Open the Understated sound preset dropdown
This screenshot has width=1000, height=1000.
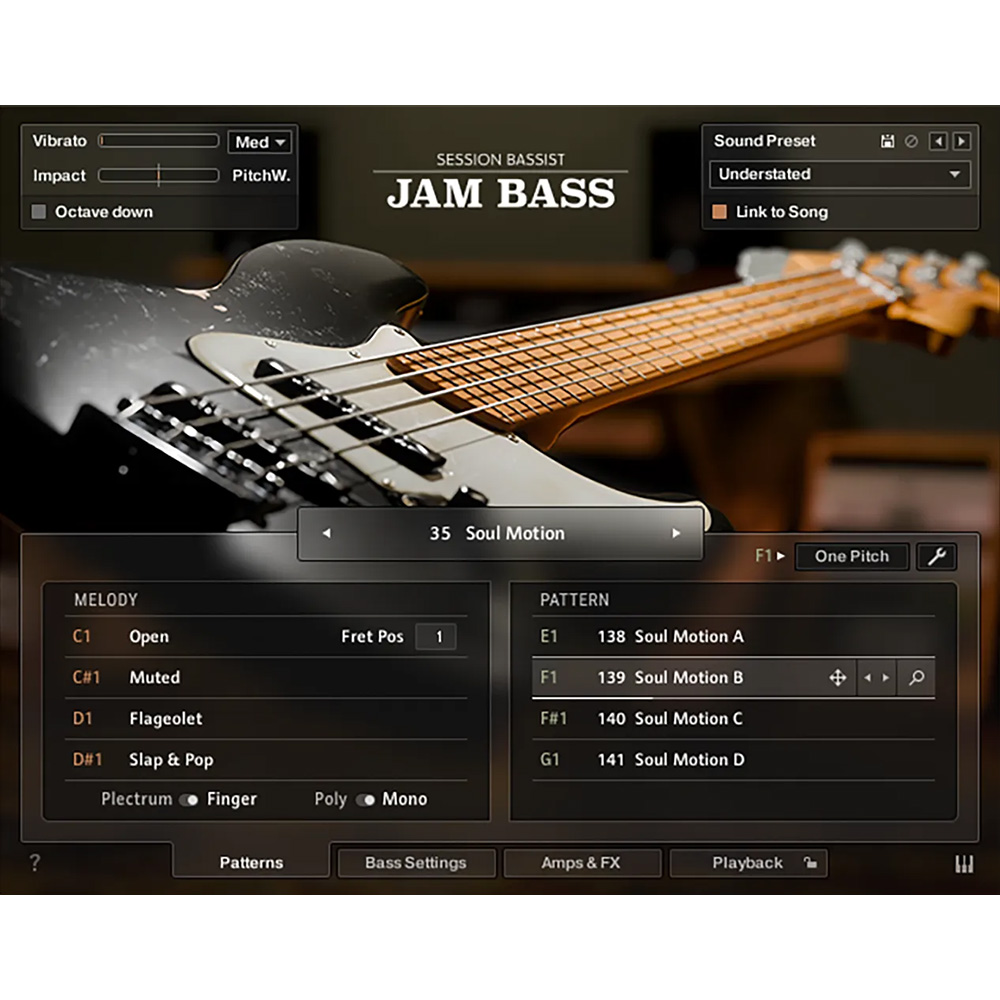[x=840, y=175]
